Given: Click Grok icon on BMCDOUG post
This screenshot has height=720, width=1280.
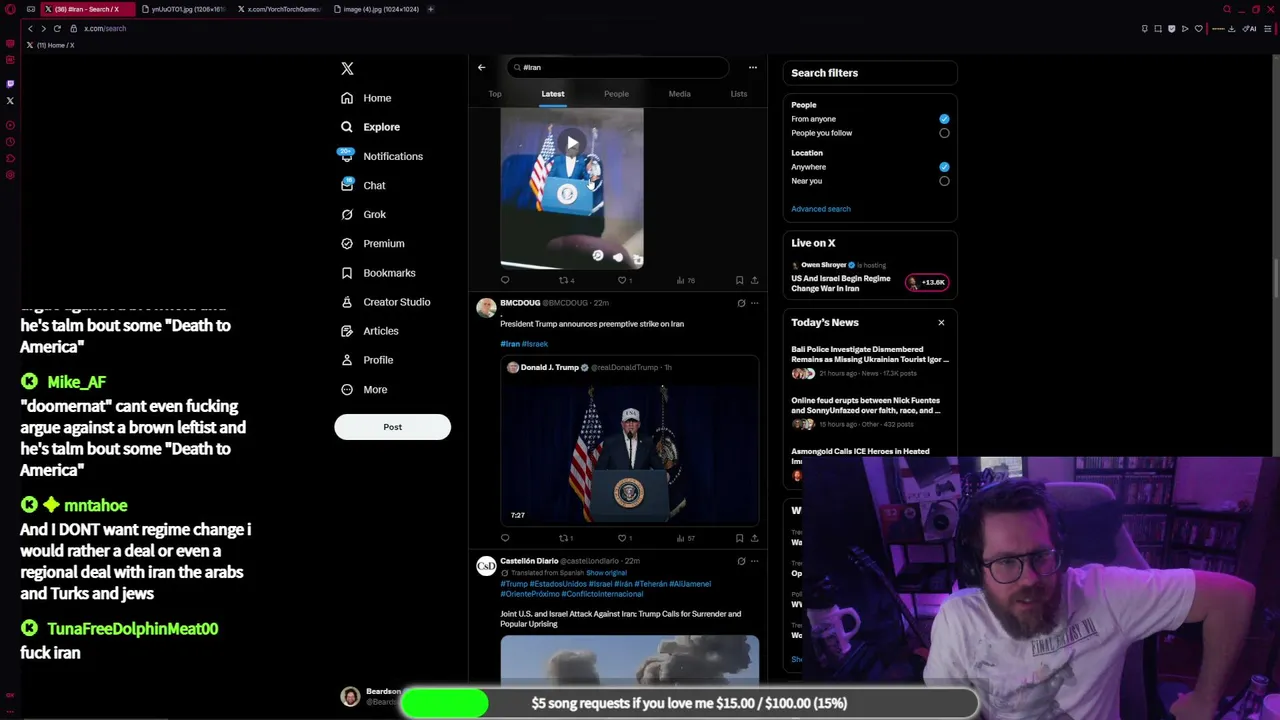Looking at the screenshot, I should tap(741, 303).
